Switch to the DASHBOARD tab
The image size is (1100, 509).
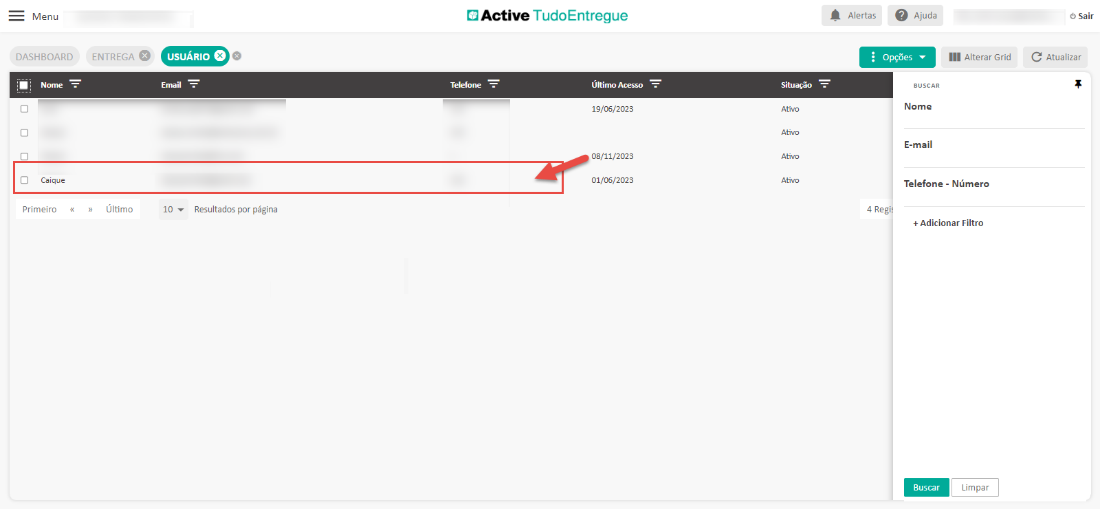pos(44,57)
